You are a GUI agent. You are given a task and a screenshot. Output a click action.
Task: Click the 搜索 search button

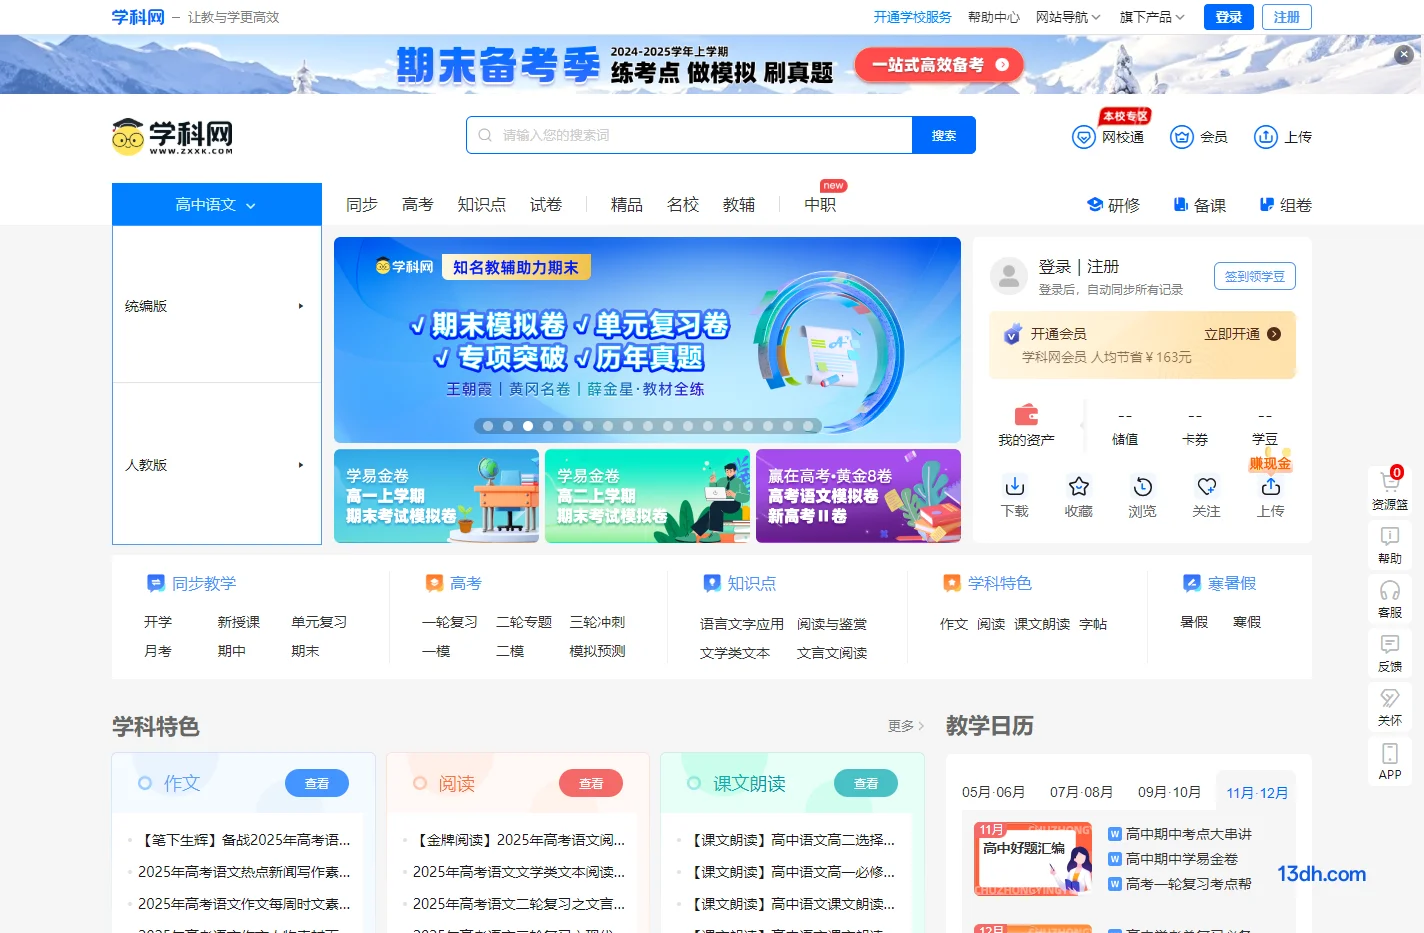944,135
